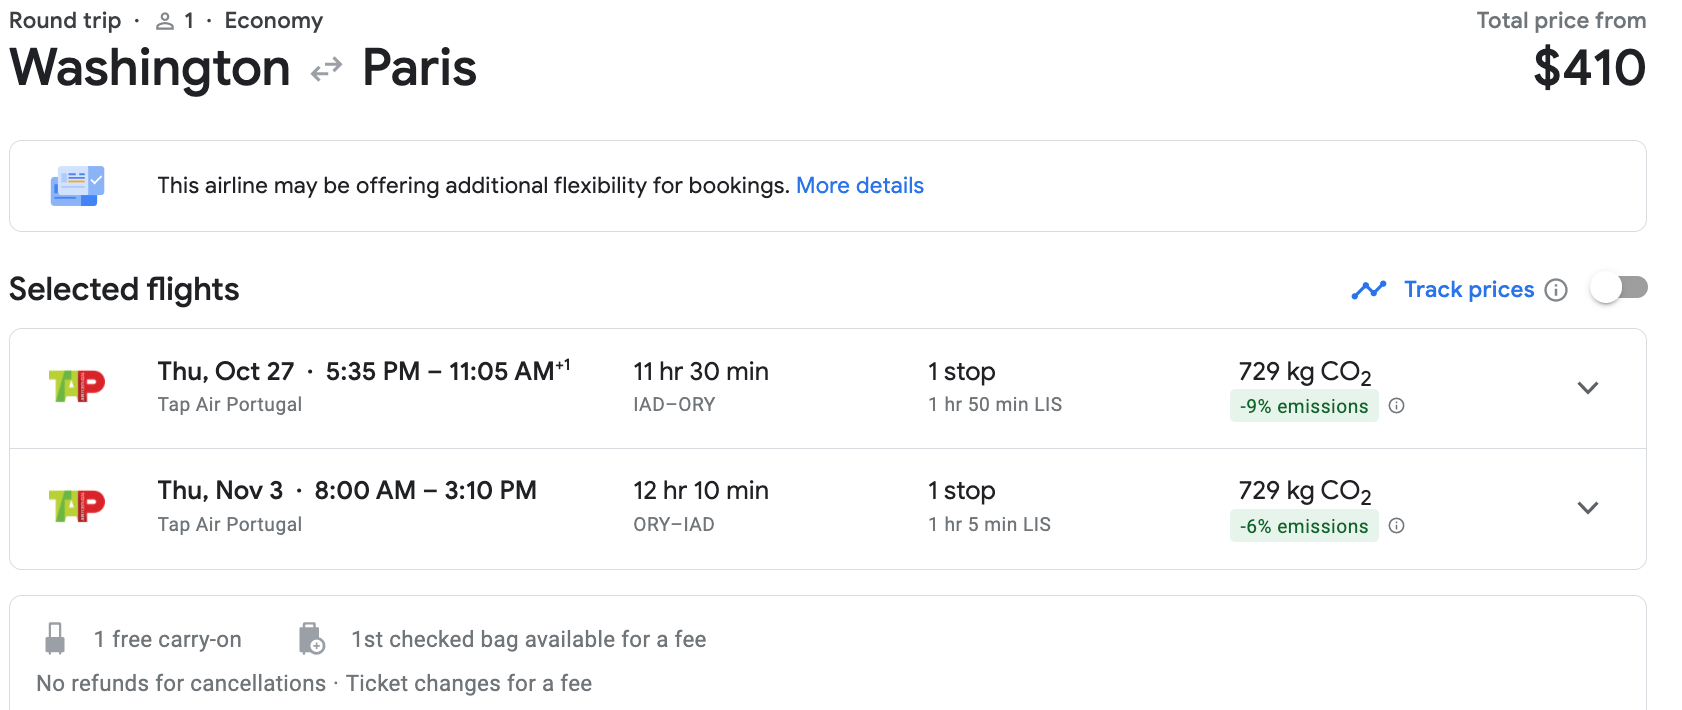Click the round trip arrows icon
The width and height of the screenshot is (1682, 710).
(x=326, y=70)
